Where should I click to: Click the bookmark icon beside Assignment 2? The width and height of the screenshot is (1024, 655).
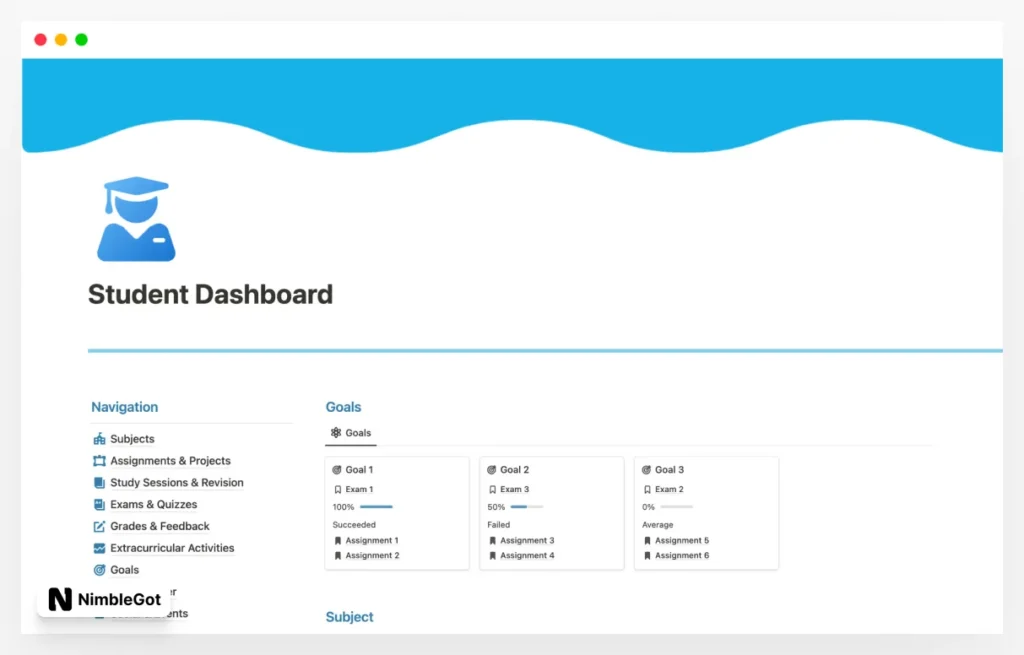coord(338,556)
